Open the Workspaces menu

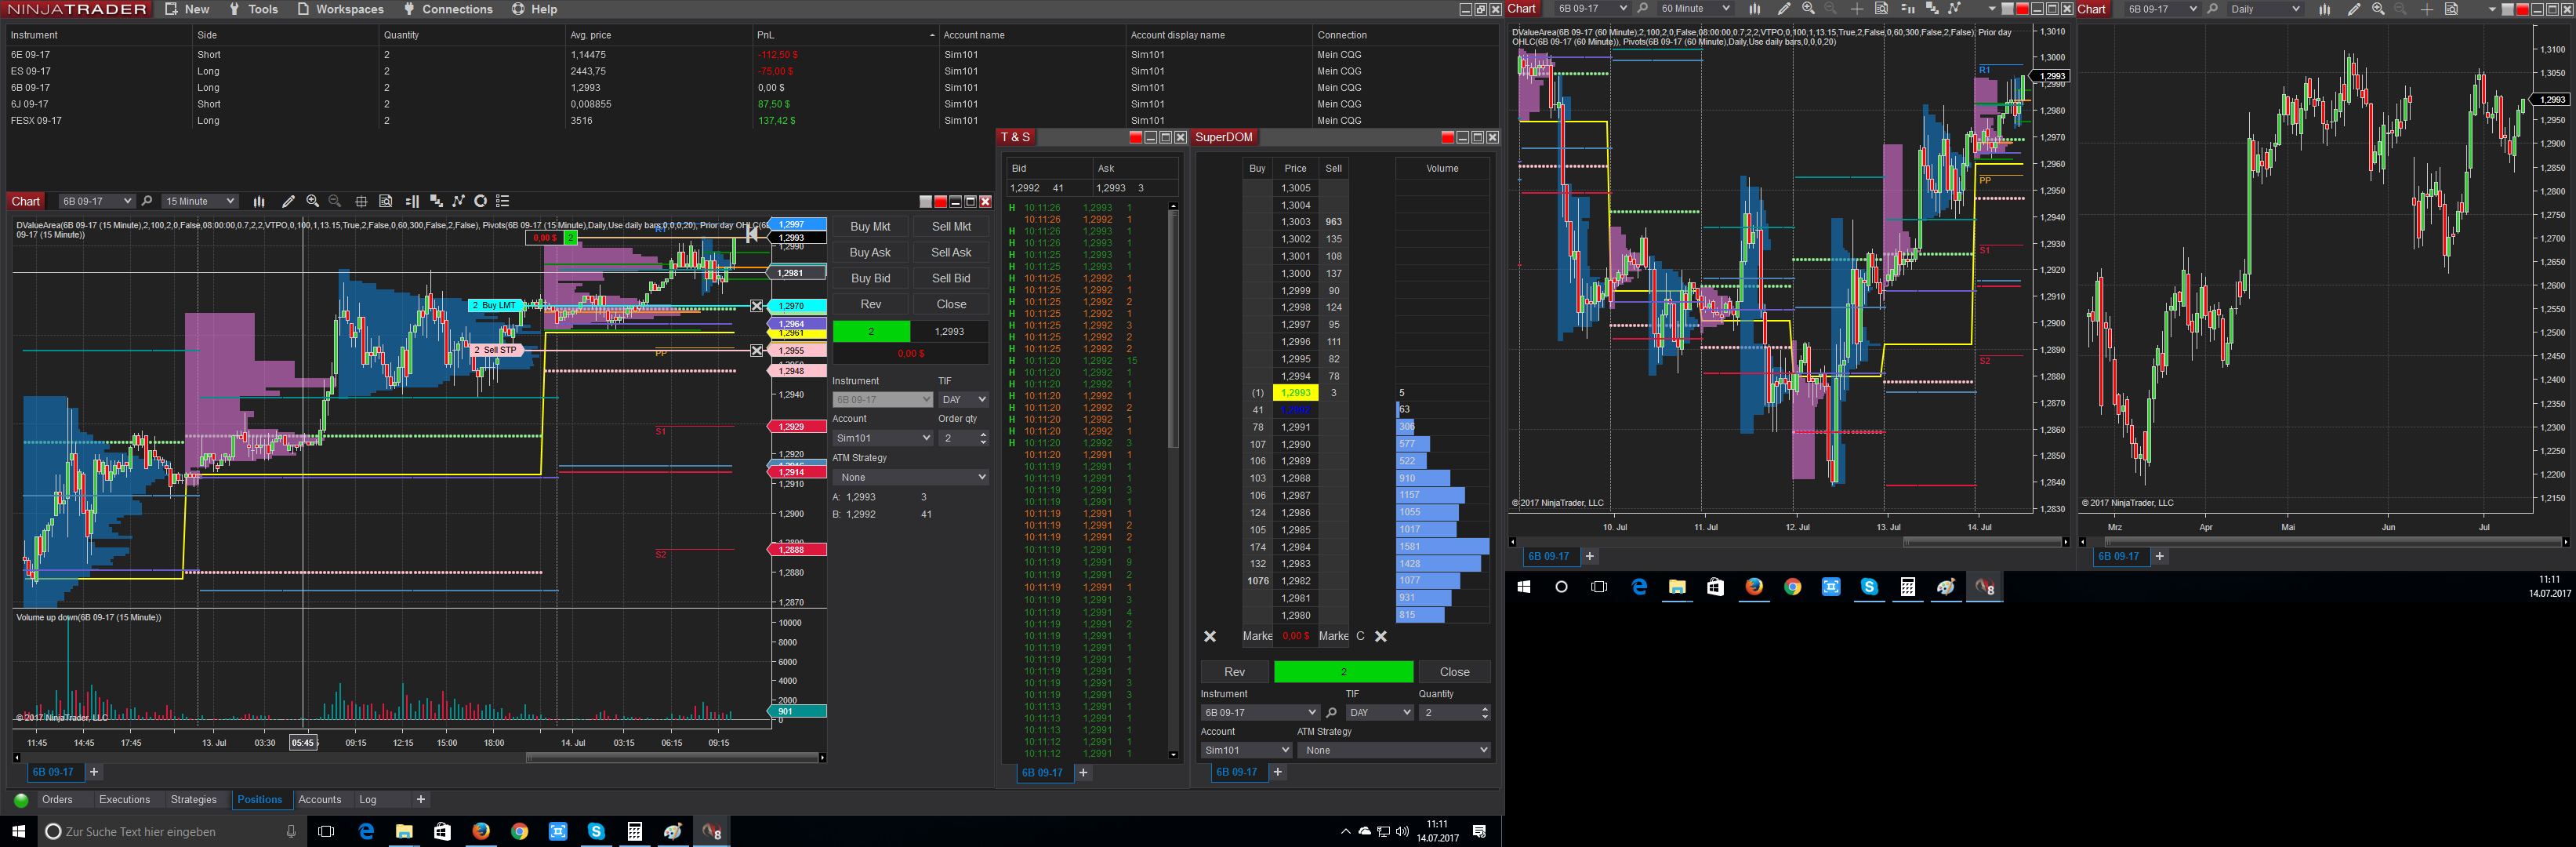click(340, 9)
